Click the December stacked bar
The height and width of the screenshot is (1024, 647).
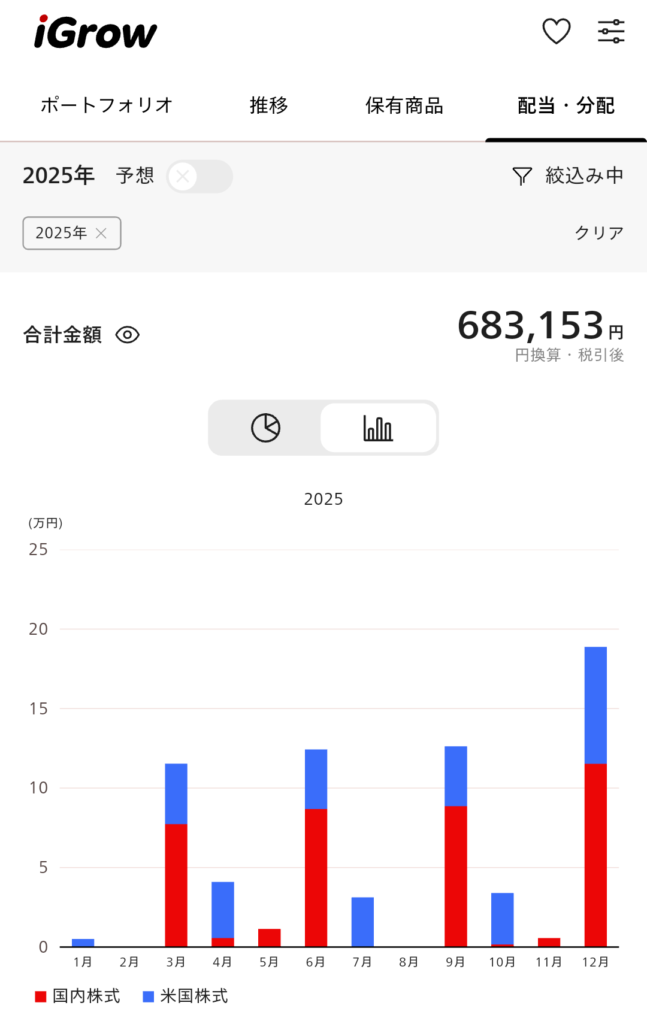click(595, 796)
